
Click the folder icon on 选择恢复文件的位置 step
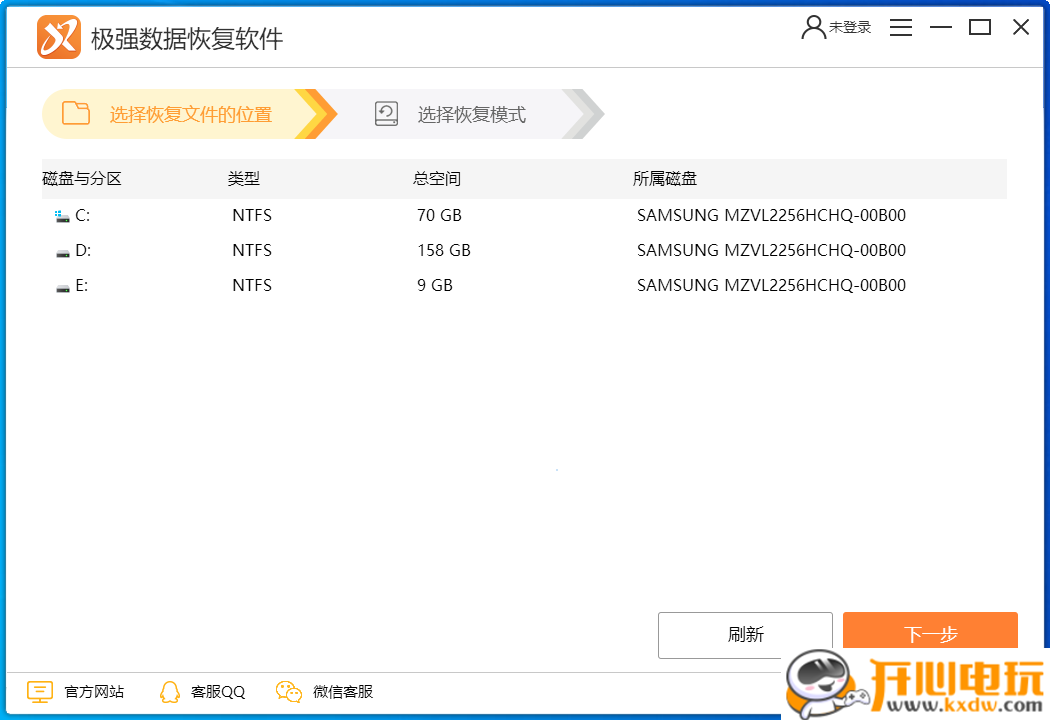coord(75,114)
